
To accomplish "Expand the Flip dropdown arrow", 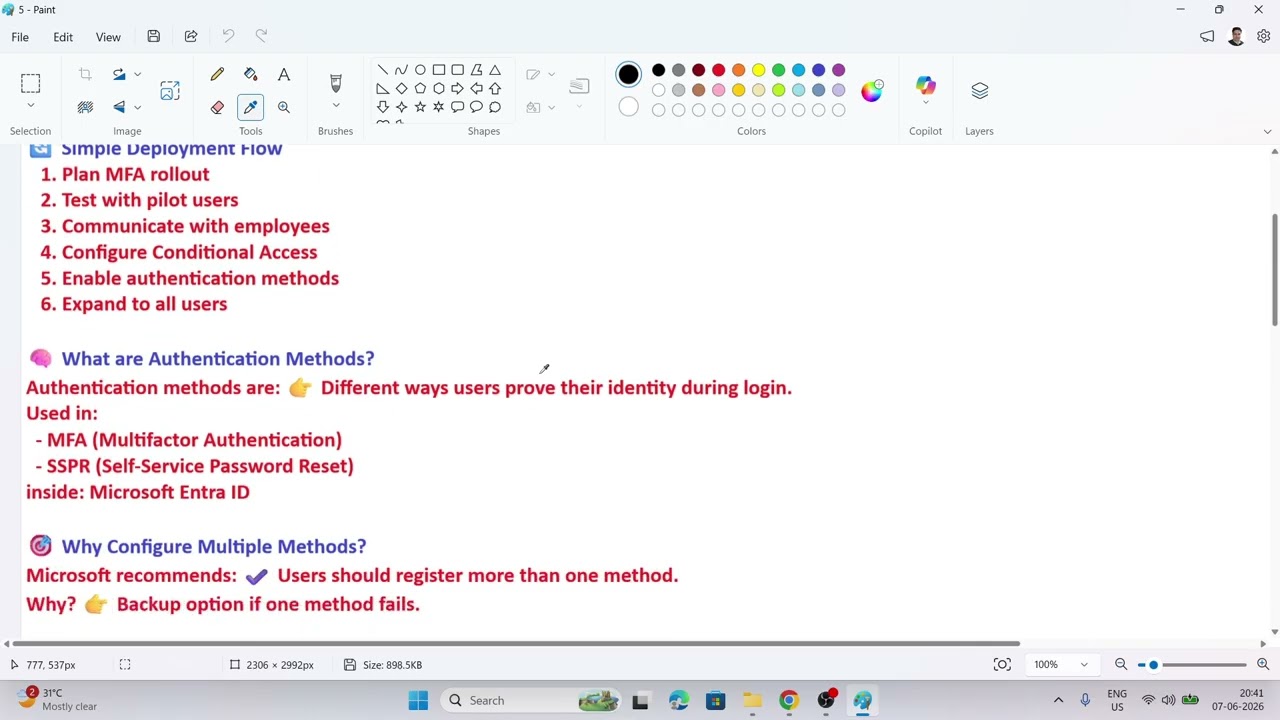I will click(137, 107).
